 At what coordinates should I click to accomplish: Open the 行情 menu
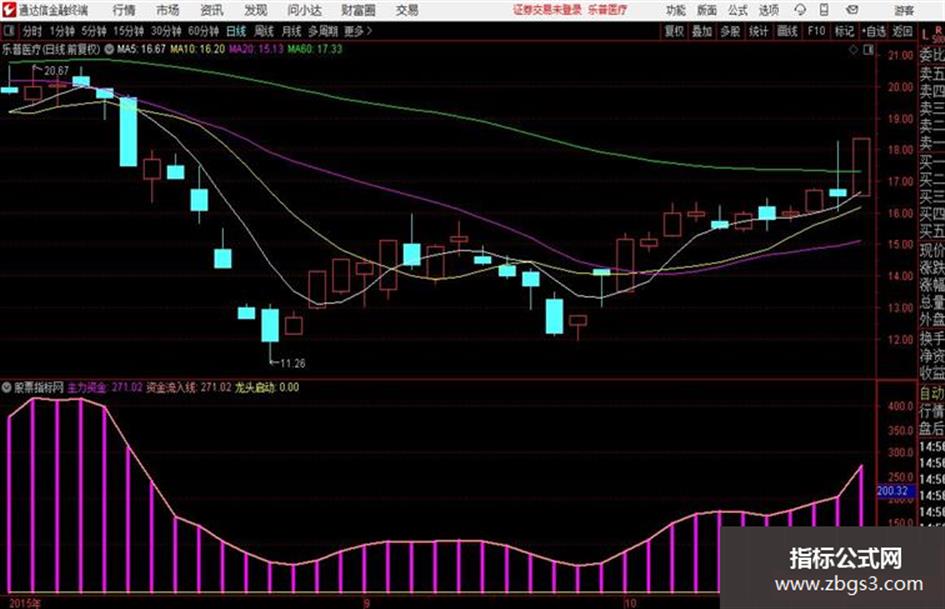(124, 10)
